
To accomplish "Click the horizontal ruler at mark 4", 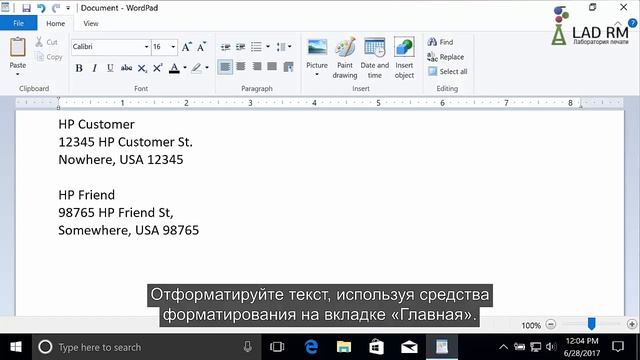I will pos(314,103).
